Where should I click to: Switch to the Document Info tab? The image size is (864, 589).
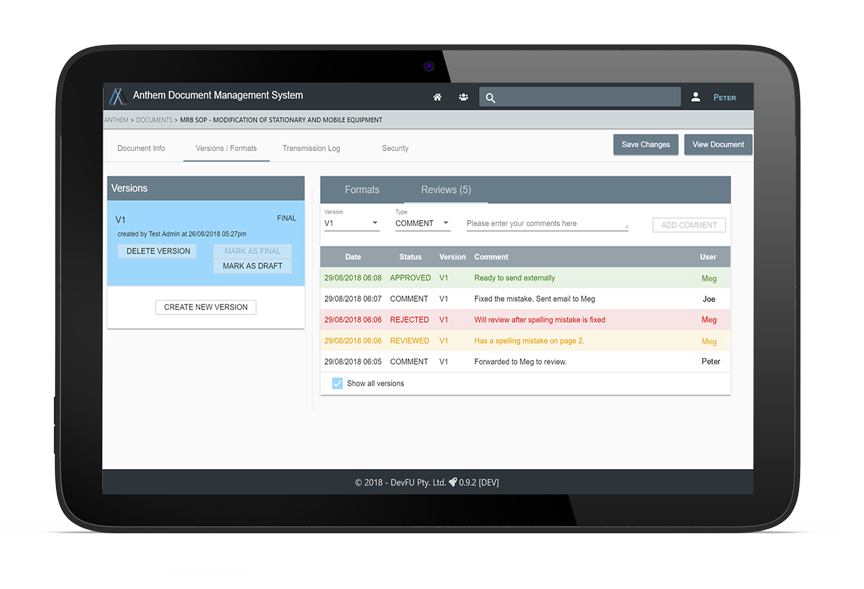(x=141, y=148)
